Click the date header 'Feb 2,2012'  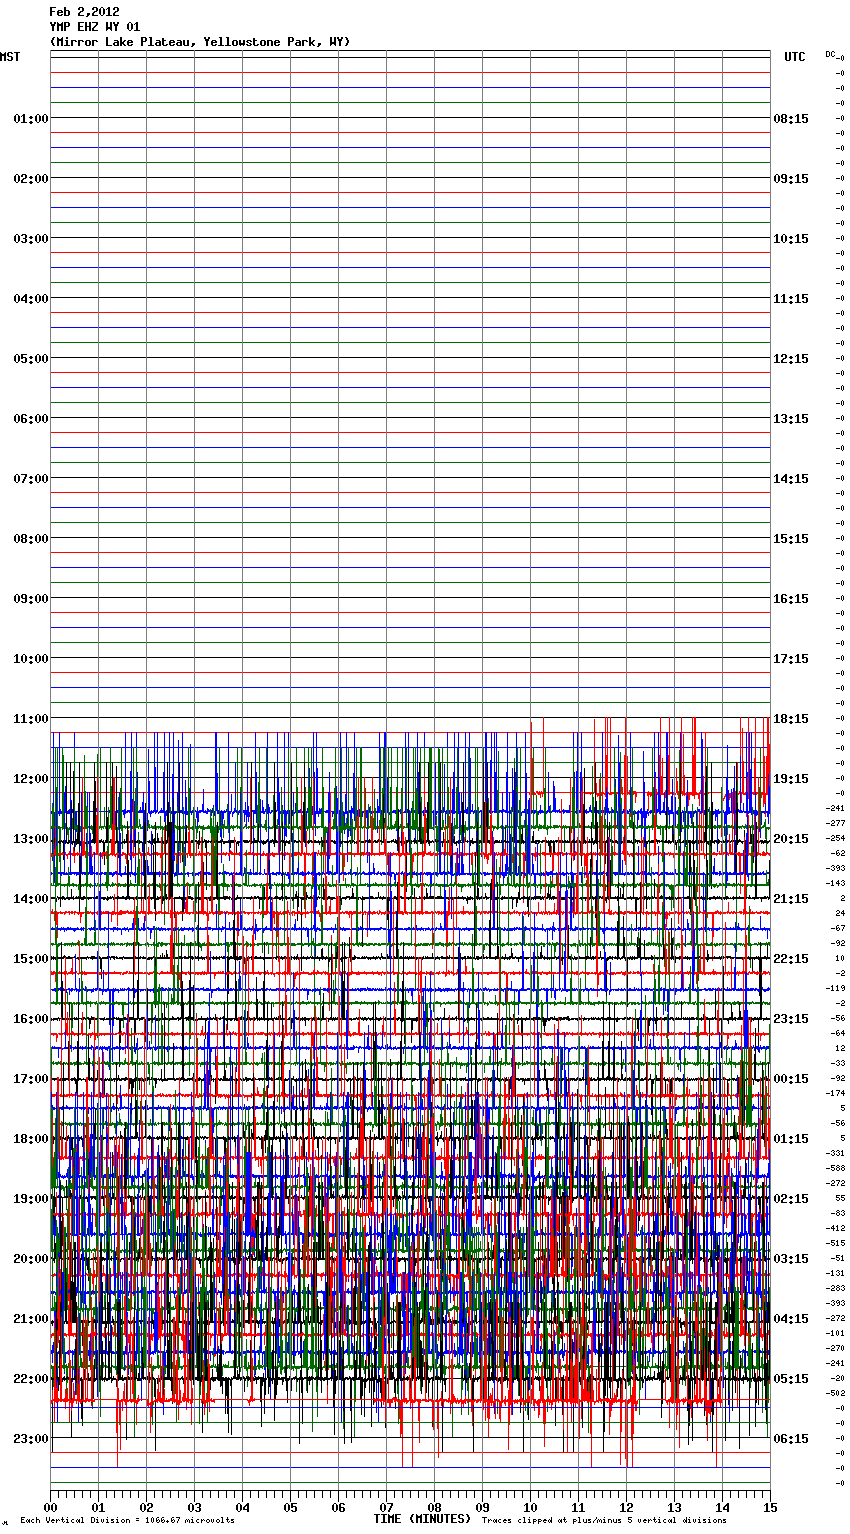[84, 12]
